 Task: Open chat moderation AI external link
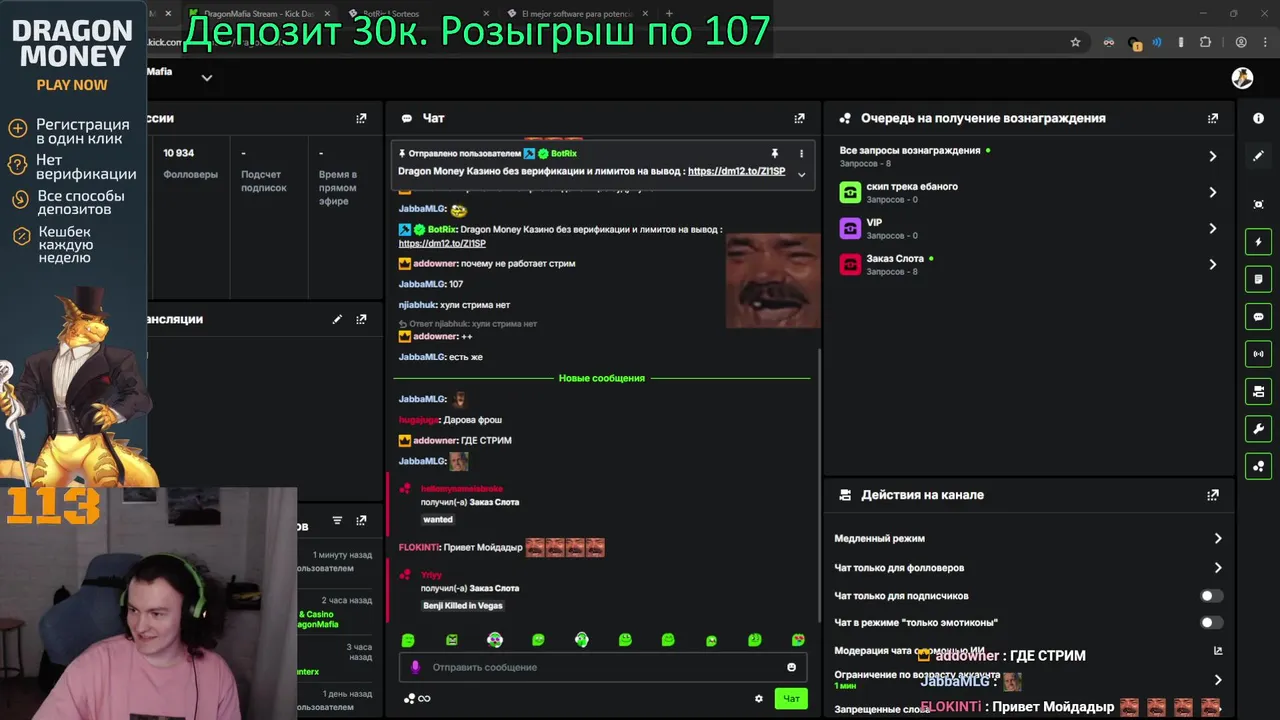click(x=1218, y=651)
